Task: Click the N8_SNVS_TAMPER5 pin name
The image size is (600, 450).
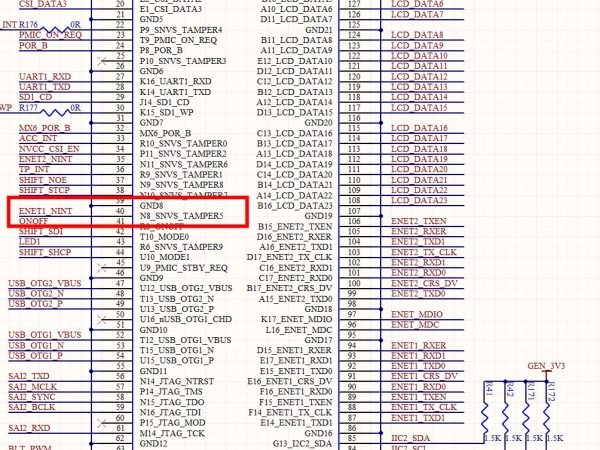Action: point(181,215)
